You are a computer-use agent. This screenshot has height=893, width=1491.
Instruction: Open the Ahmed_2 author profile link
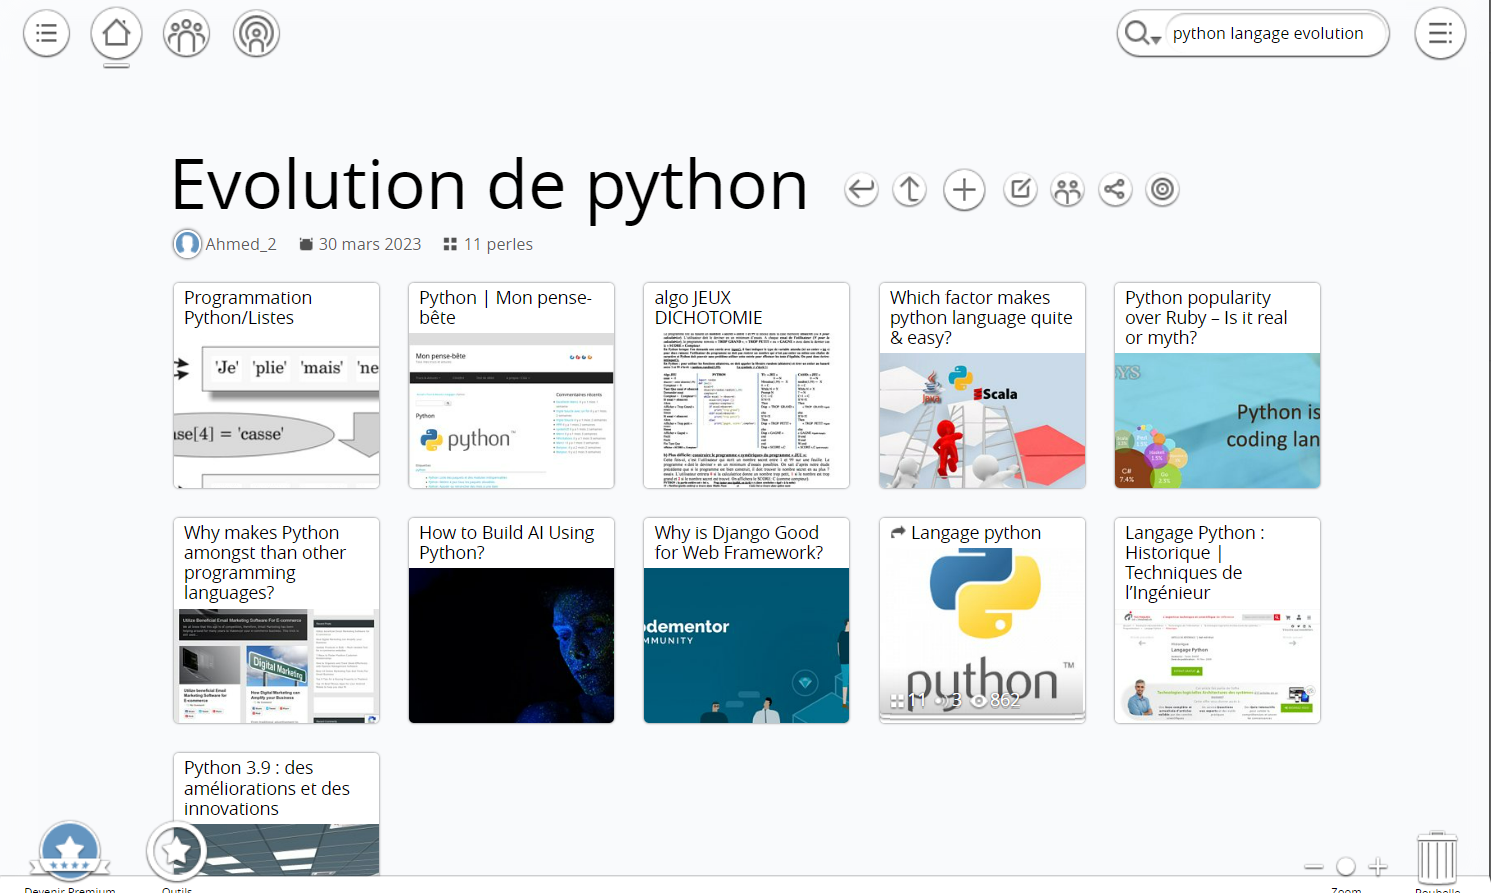(x=240, y=244)
